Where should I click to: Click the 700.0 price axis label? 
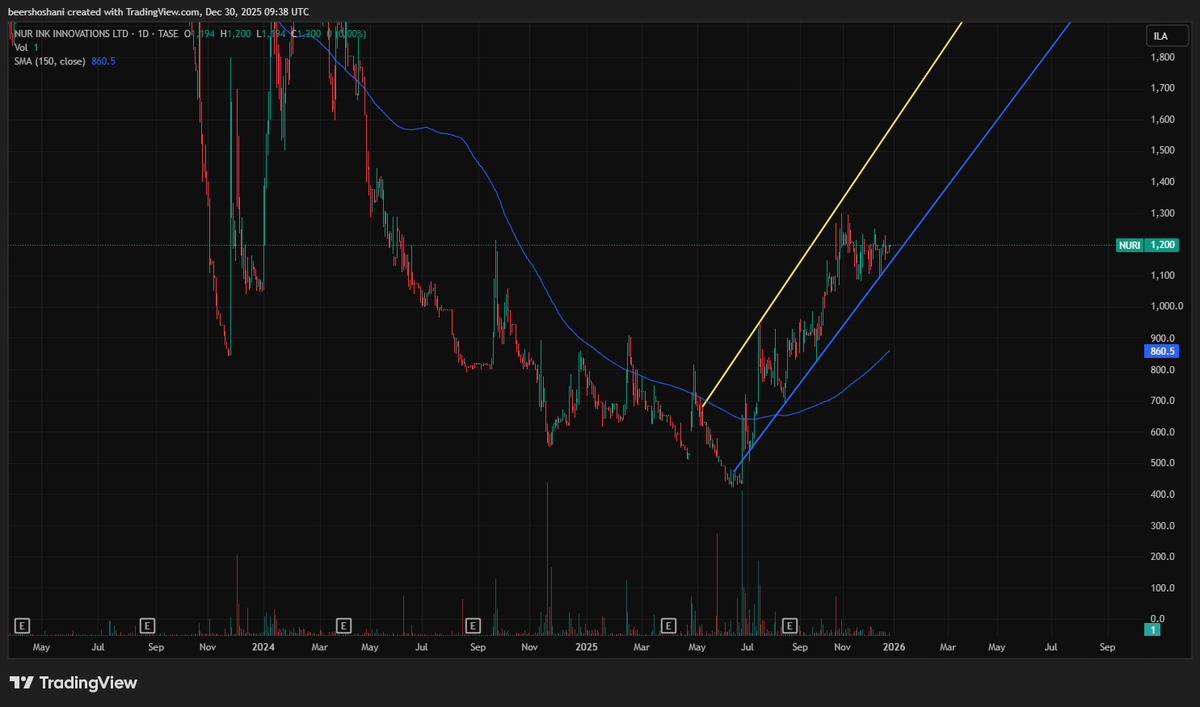point(1162,401)
